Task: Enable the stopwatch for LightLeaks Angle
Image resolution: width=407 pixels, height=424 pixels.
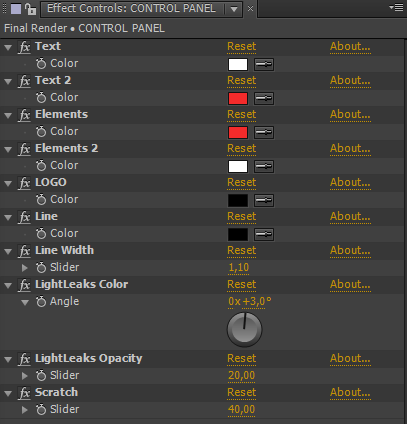Action: [x=41, y=301]
